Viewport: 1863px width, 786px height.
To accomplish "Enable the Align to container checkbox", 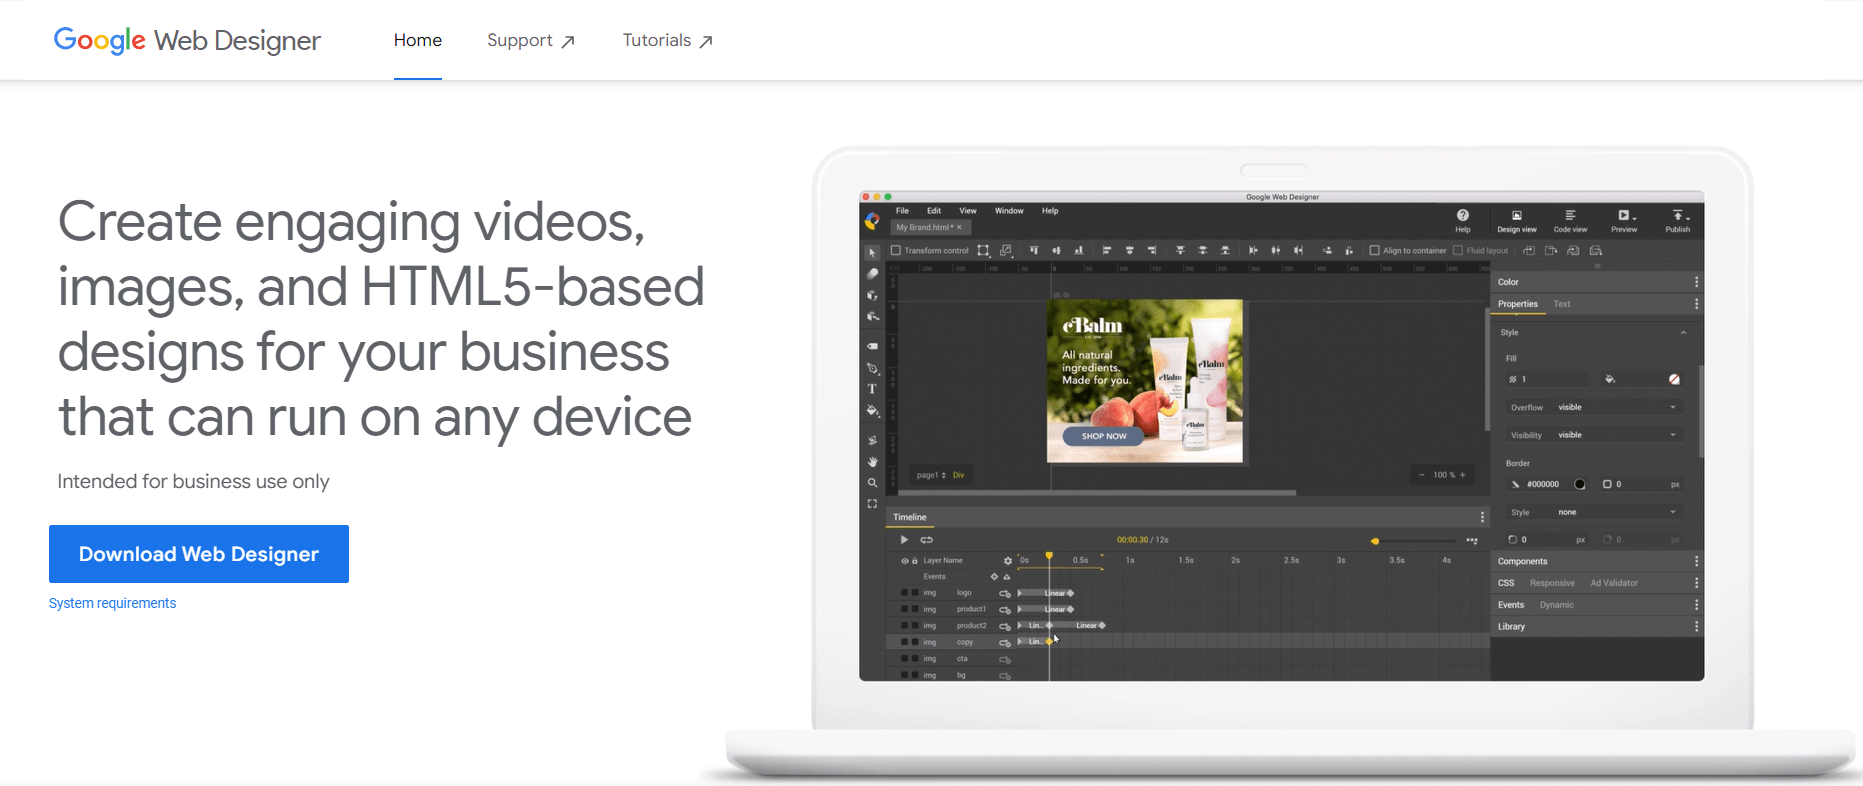I will pos(1374,250).
